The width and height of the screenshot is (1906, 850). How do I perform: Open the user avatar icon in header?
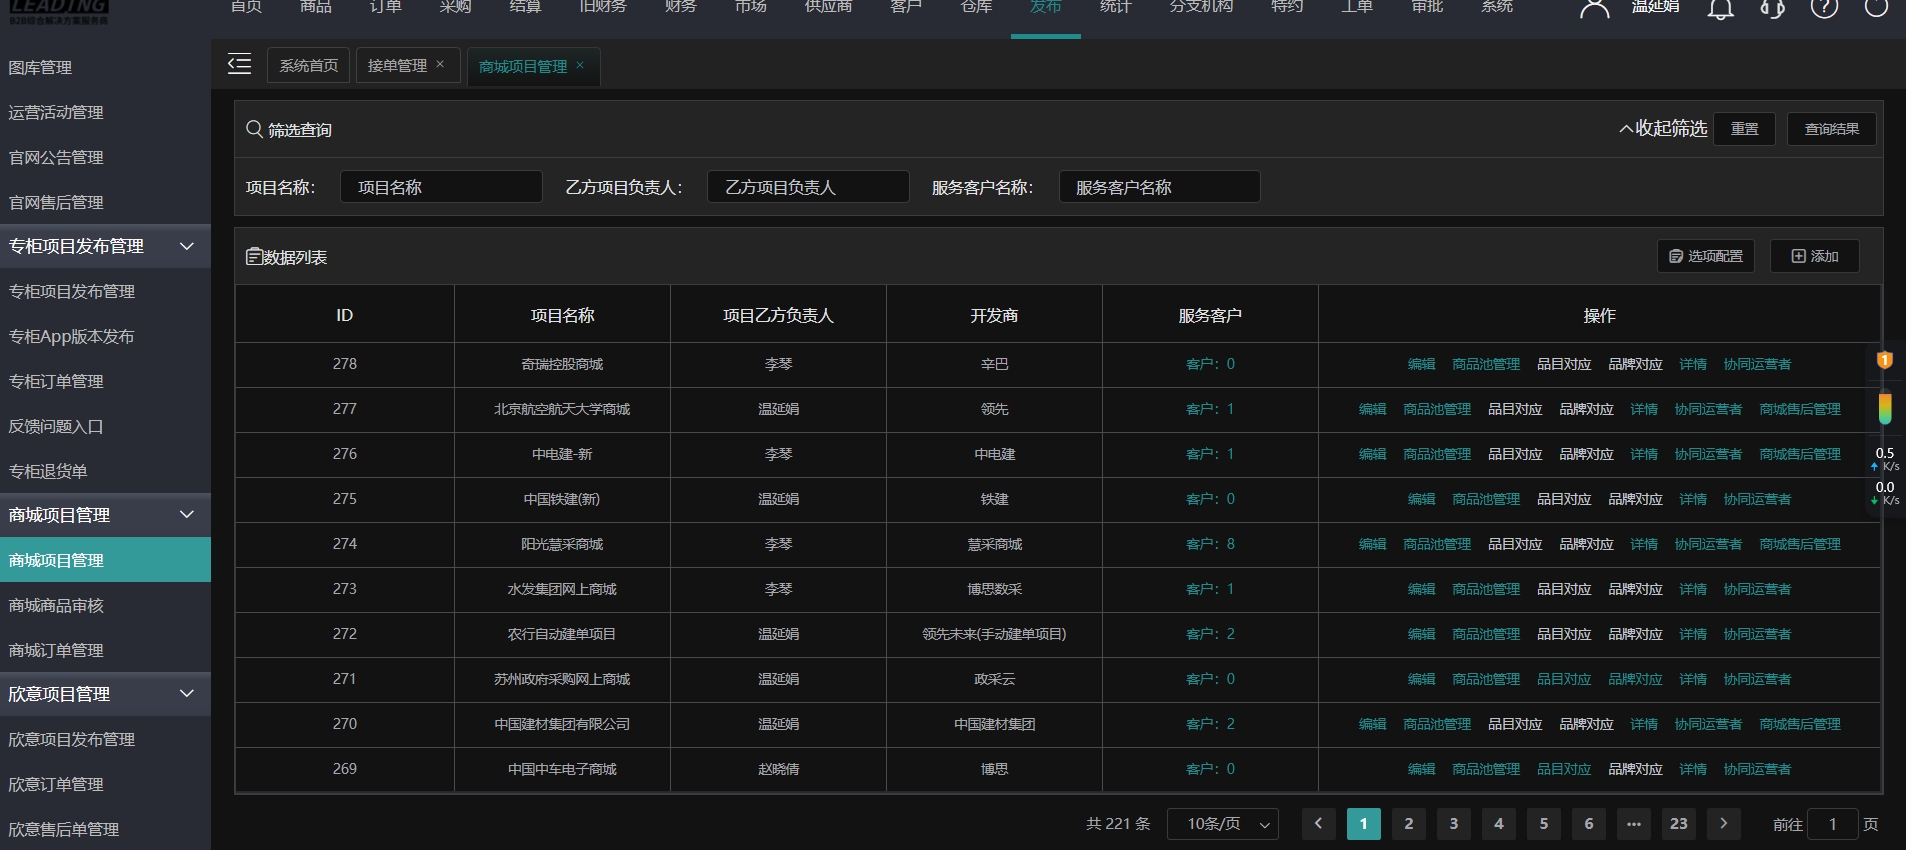click(x=1594, y=9)
